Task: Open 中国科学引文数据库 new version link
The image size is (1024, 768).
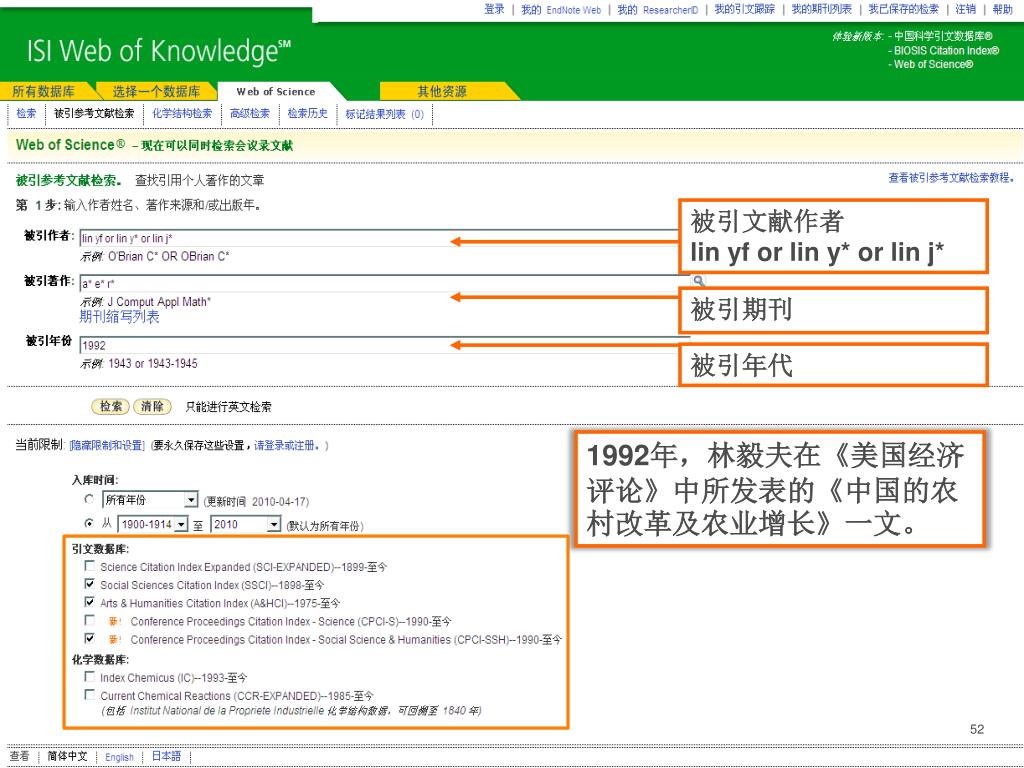Action: (943, 36)
